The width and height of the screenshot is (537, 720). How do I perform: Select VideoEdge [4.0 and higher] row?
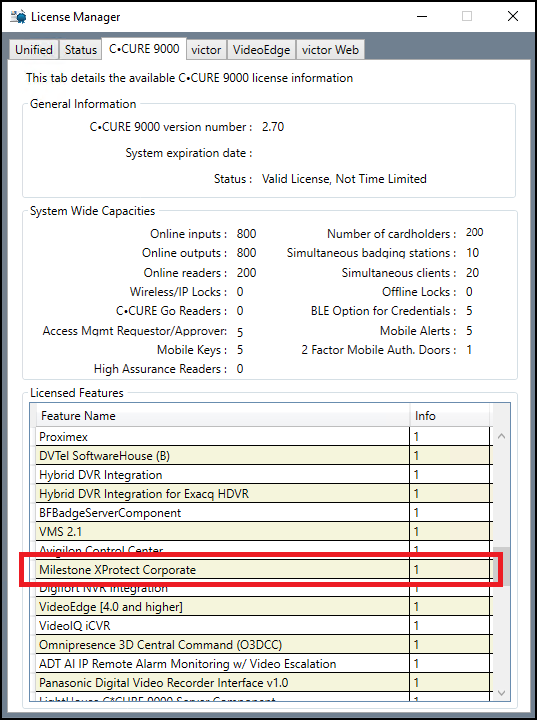coord(263,607)
